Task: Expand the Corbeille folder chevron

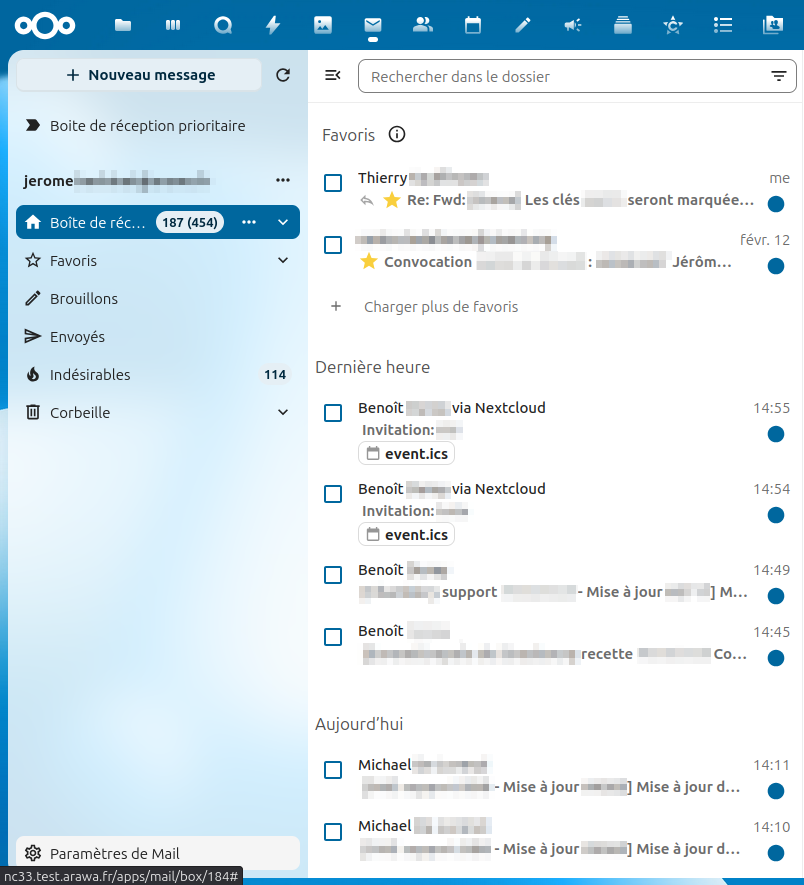Action: (x=283, y=413)
